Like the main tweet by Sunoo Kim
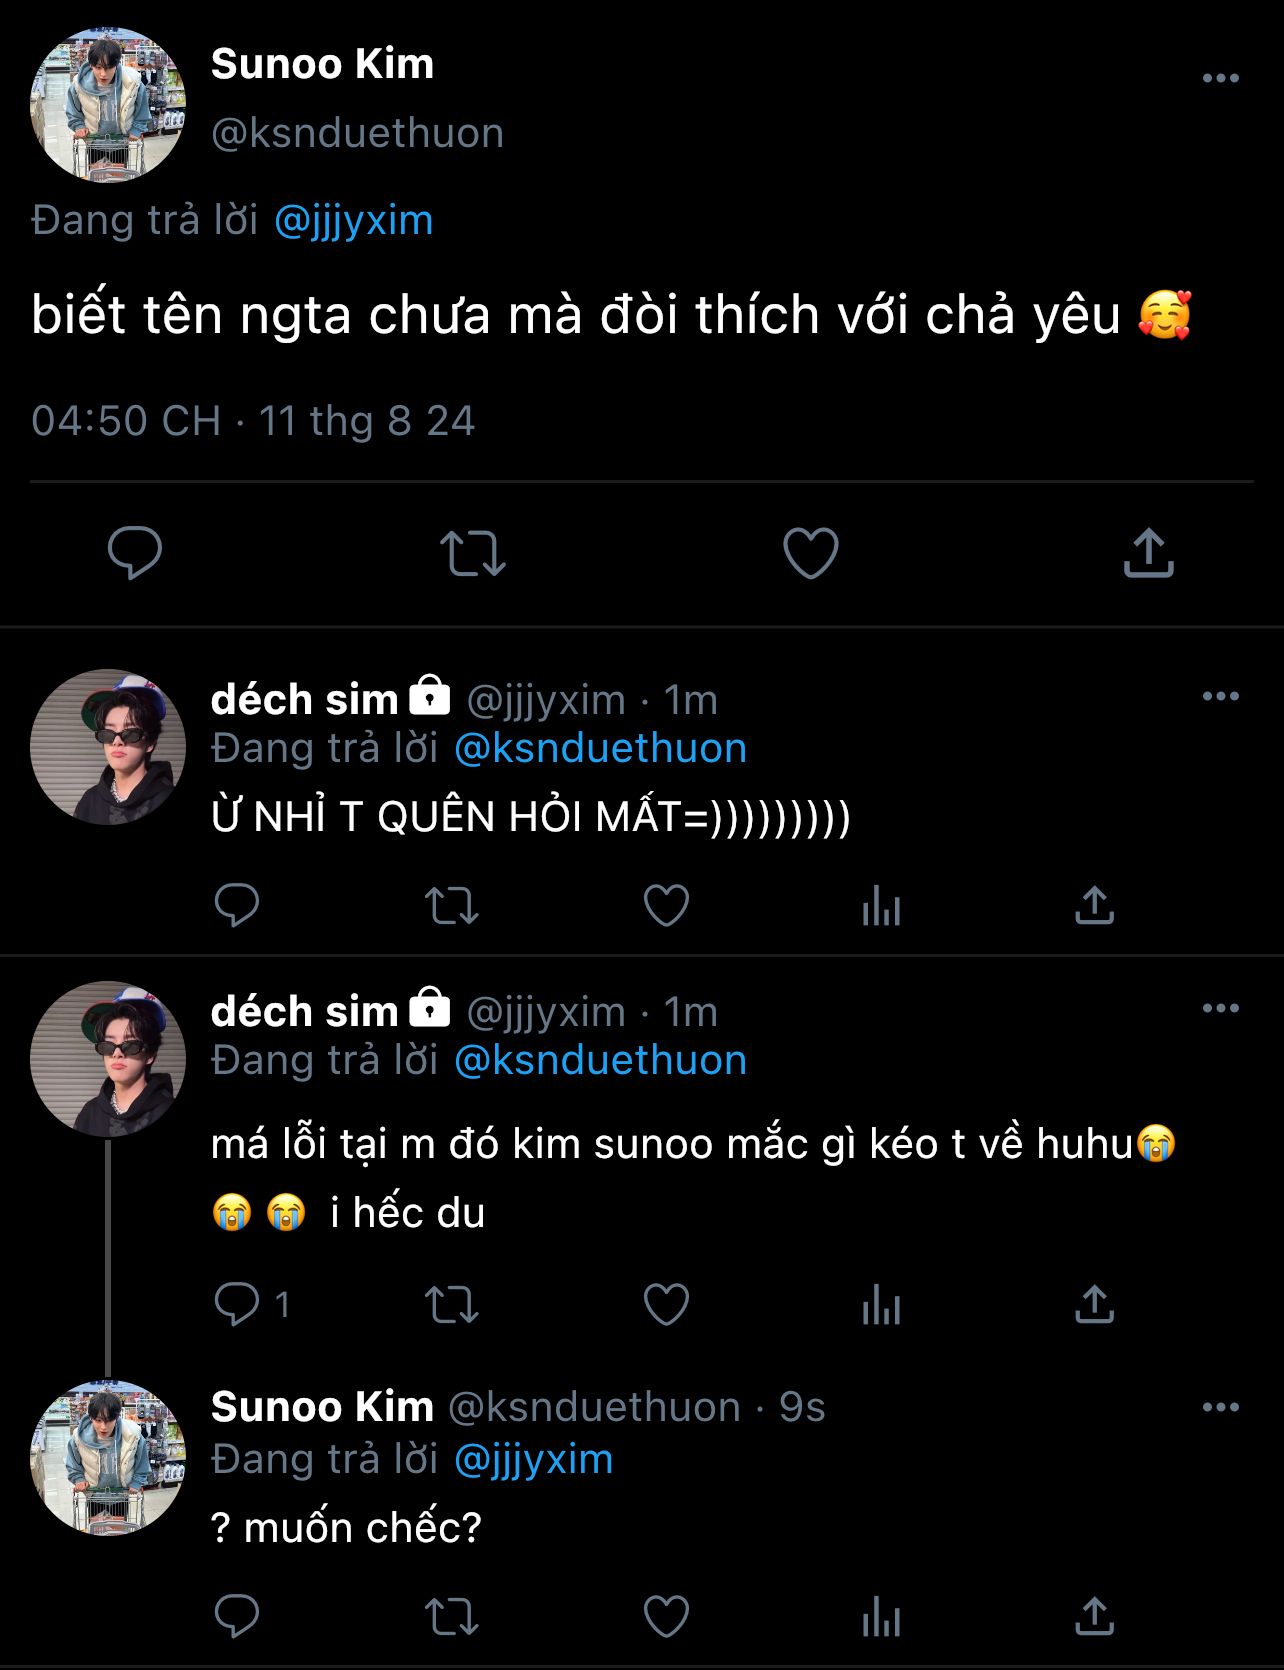Viewport: 1284px width, 1670px height. point(810,553)
